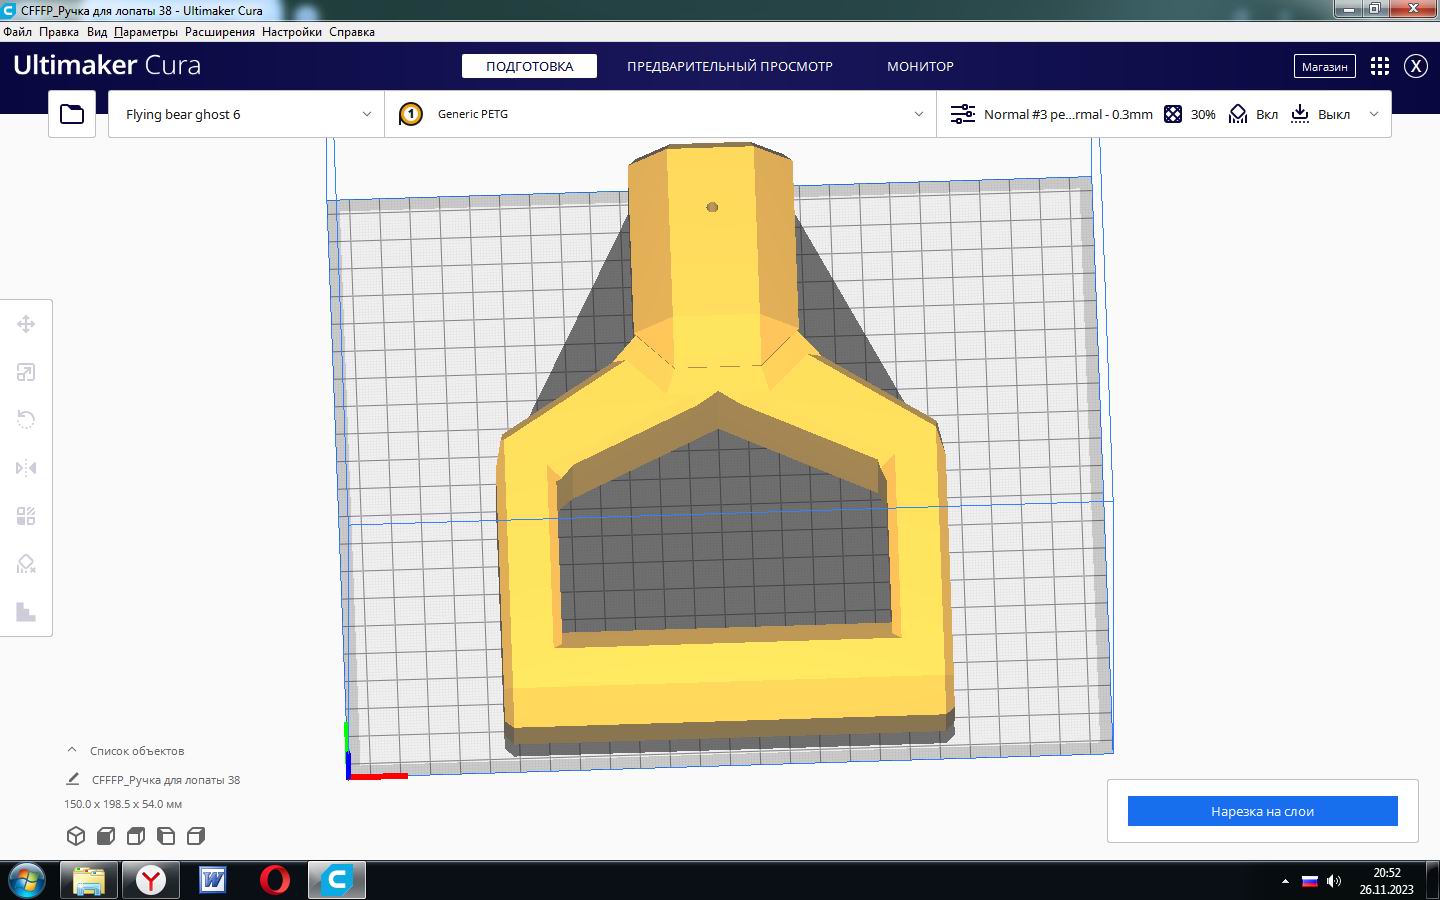Viewport: 1440px width, 900px height.
Task: Open Windows Start button
Action: (x=26, y=880)
